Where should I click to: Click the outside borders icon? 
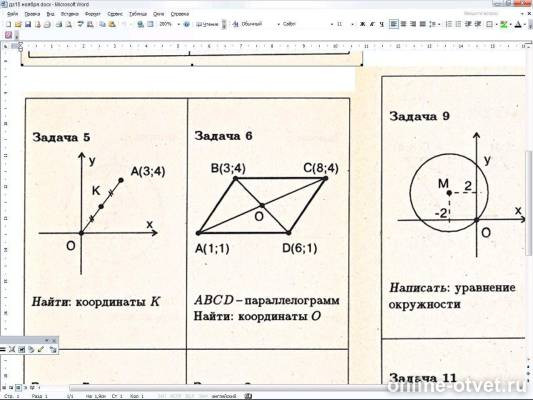coord(489,24)
